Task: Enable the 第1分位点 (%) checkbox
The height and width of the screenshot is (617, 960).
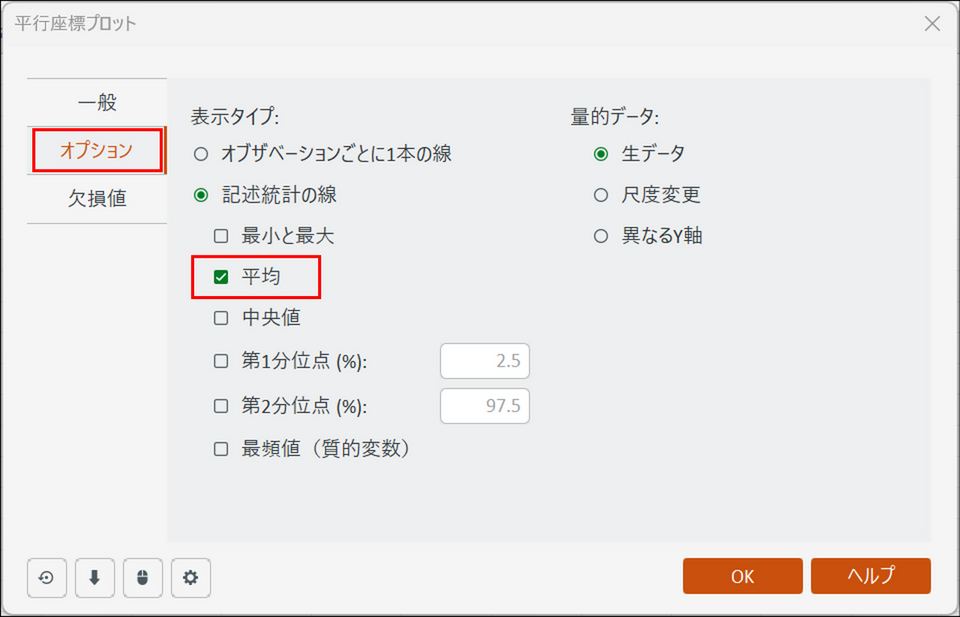Action: (x=221, y=361)
